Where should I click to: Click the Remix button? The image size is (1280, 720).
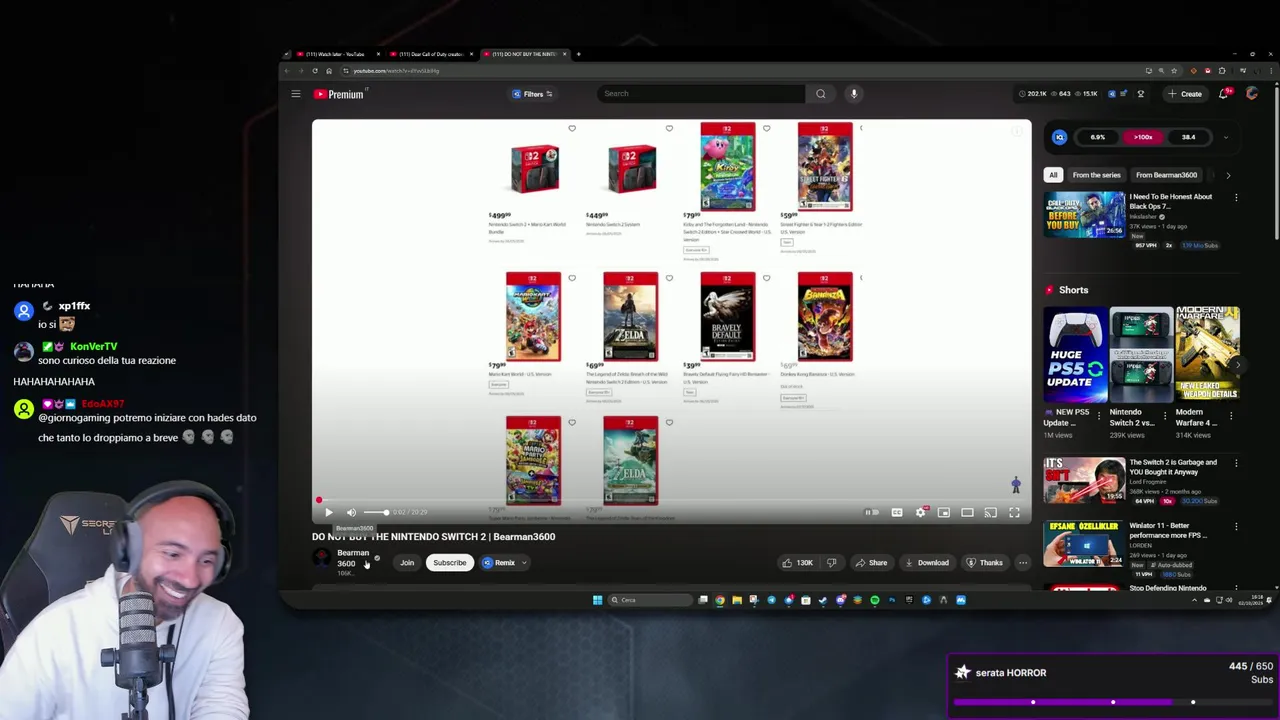499,563
